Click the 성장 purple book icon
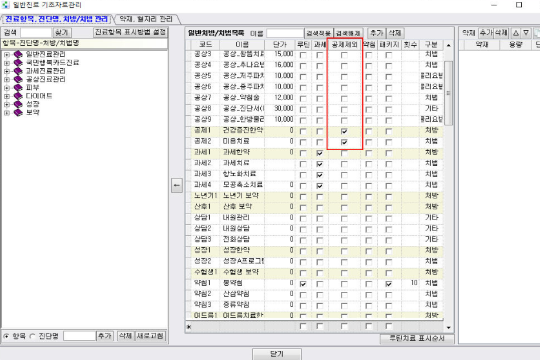The image size is (540, 360). [x=18, y=104]
